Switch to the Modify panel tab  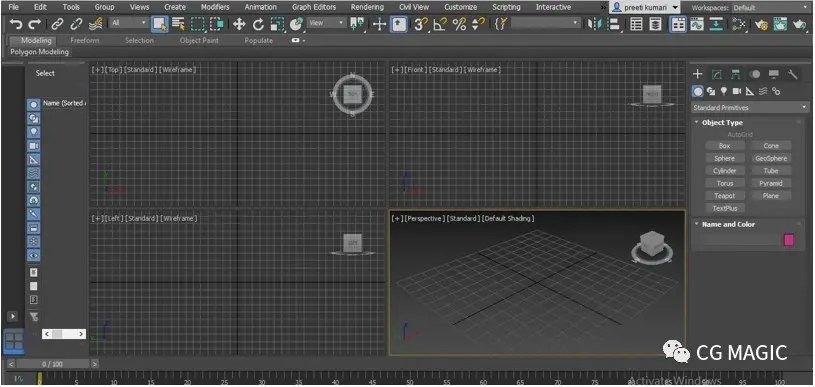(x=716, y=74)
